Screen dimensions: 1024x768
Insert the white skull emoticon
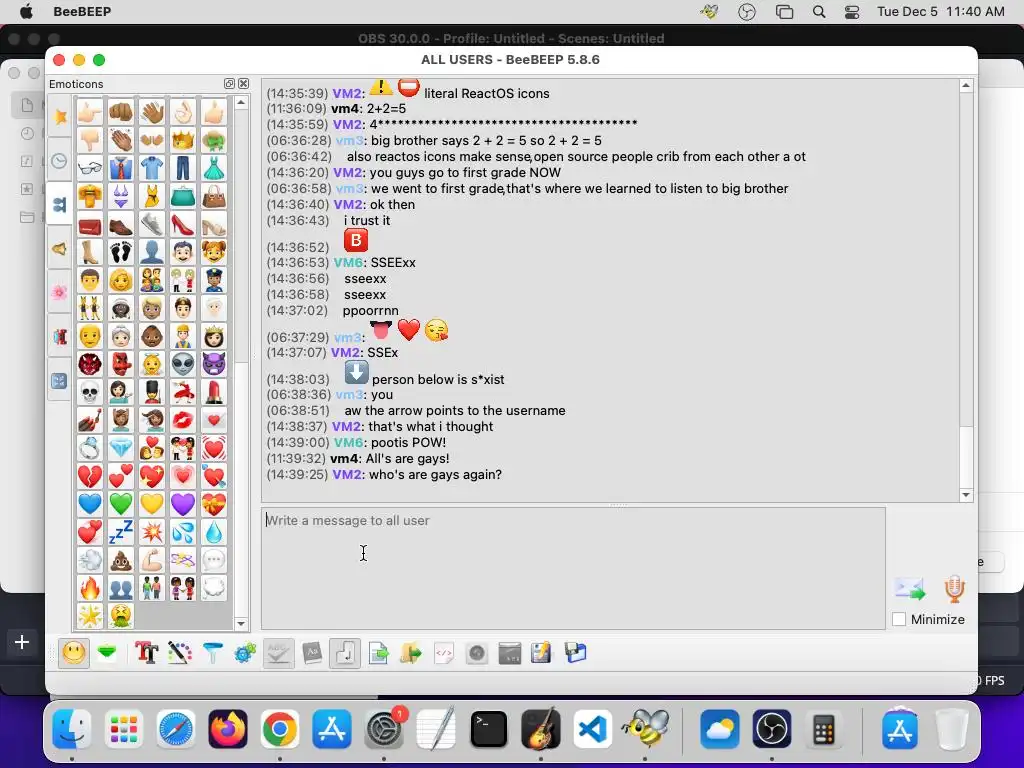pyautogui.click(x=89, y=392)
